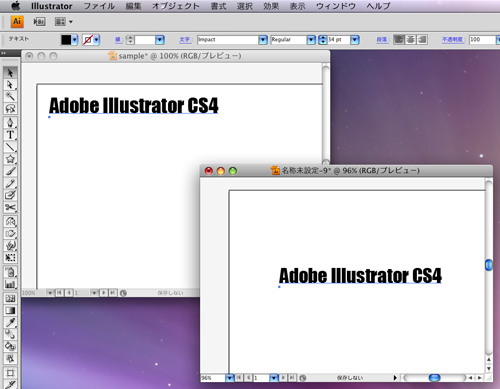Viewport: 500px width, 389px height.
Task: Expand the 34 pt font size dropdown
Action: click(355, 40)
